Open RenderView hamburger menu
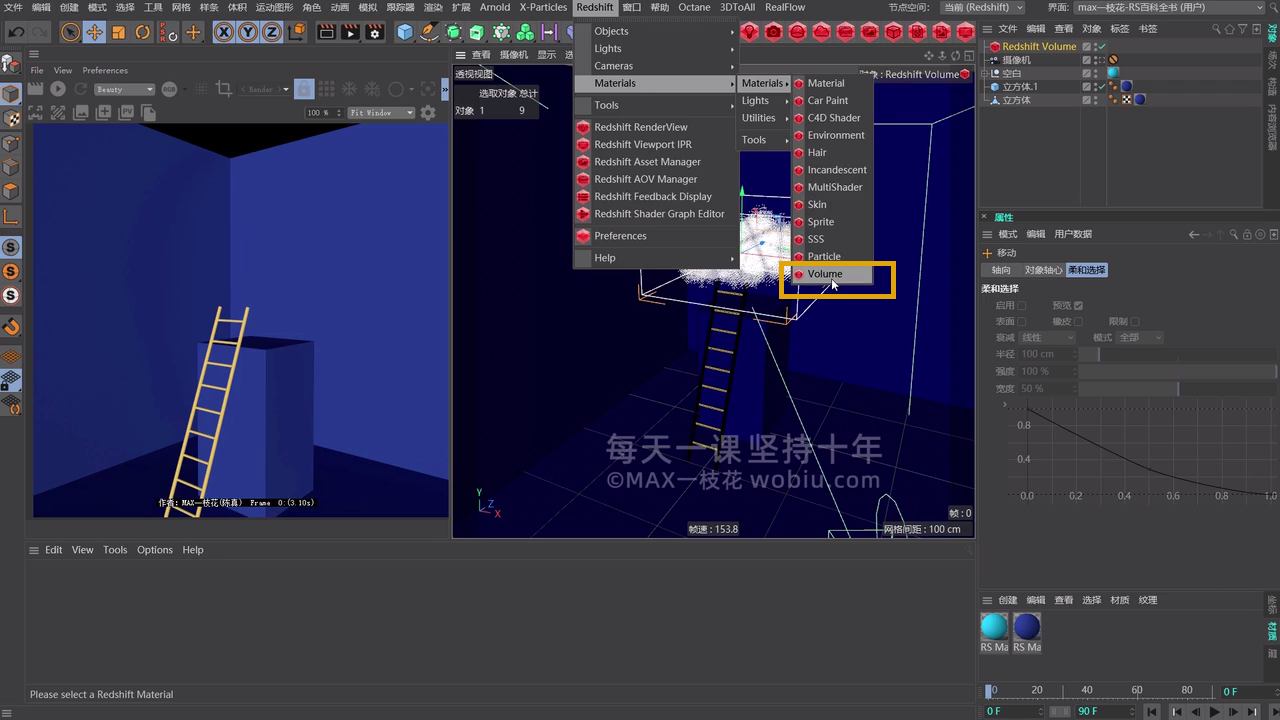Screen dimensions: 1280x720 coord(34,54)
